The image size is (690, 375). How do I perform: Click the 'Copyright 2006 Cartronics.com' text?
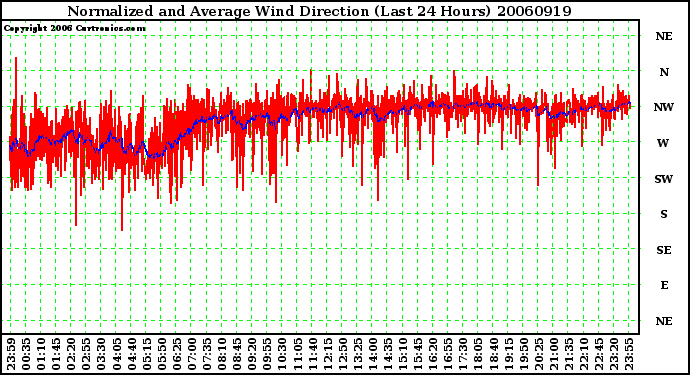74,29
